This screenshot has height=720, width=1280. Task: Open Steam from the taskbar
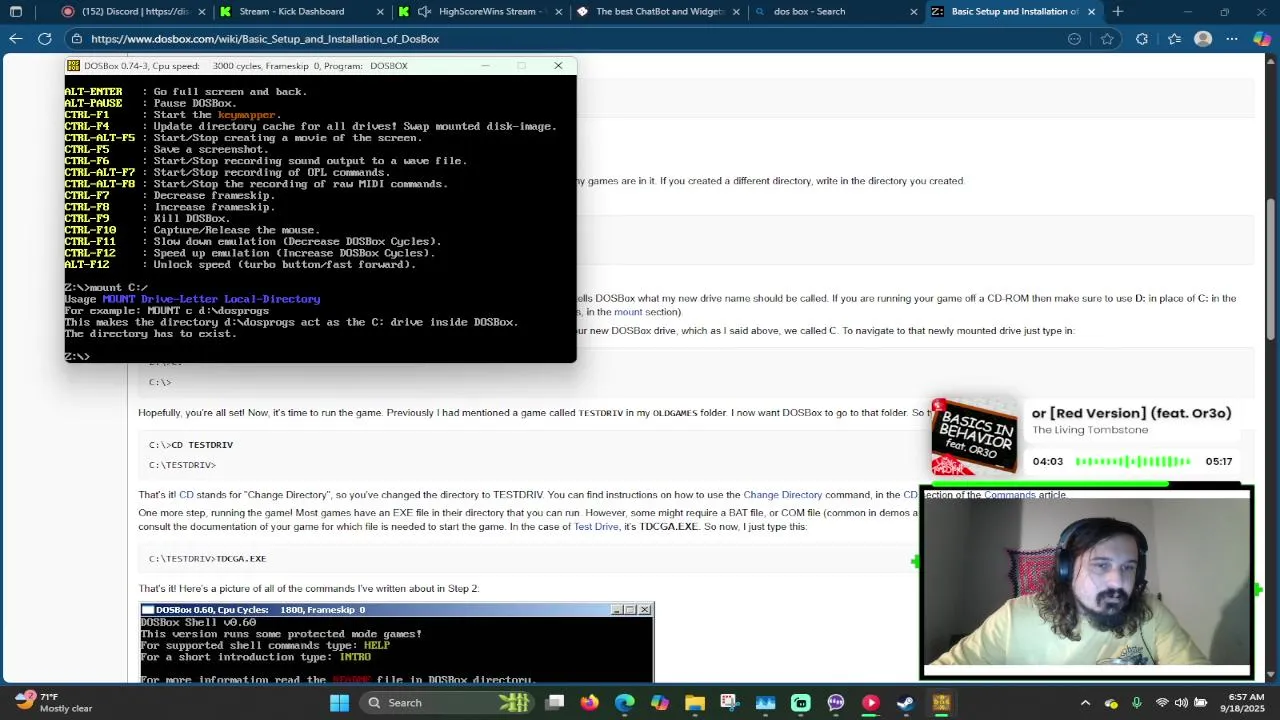906,703
